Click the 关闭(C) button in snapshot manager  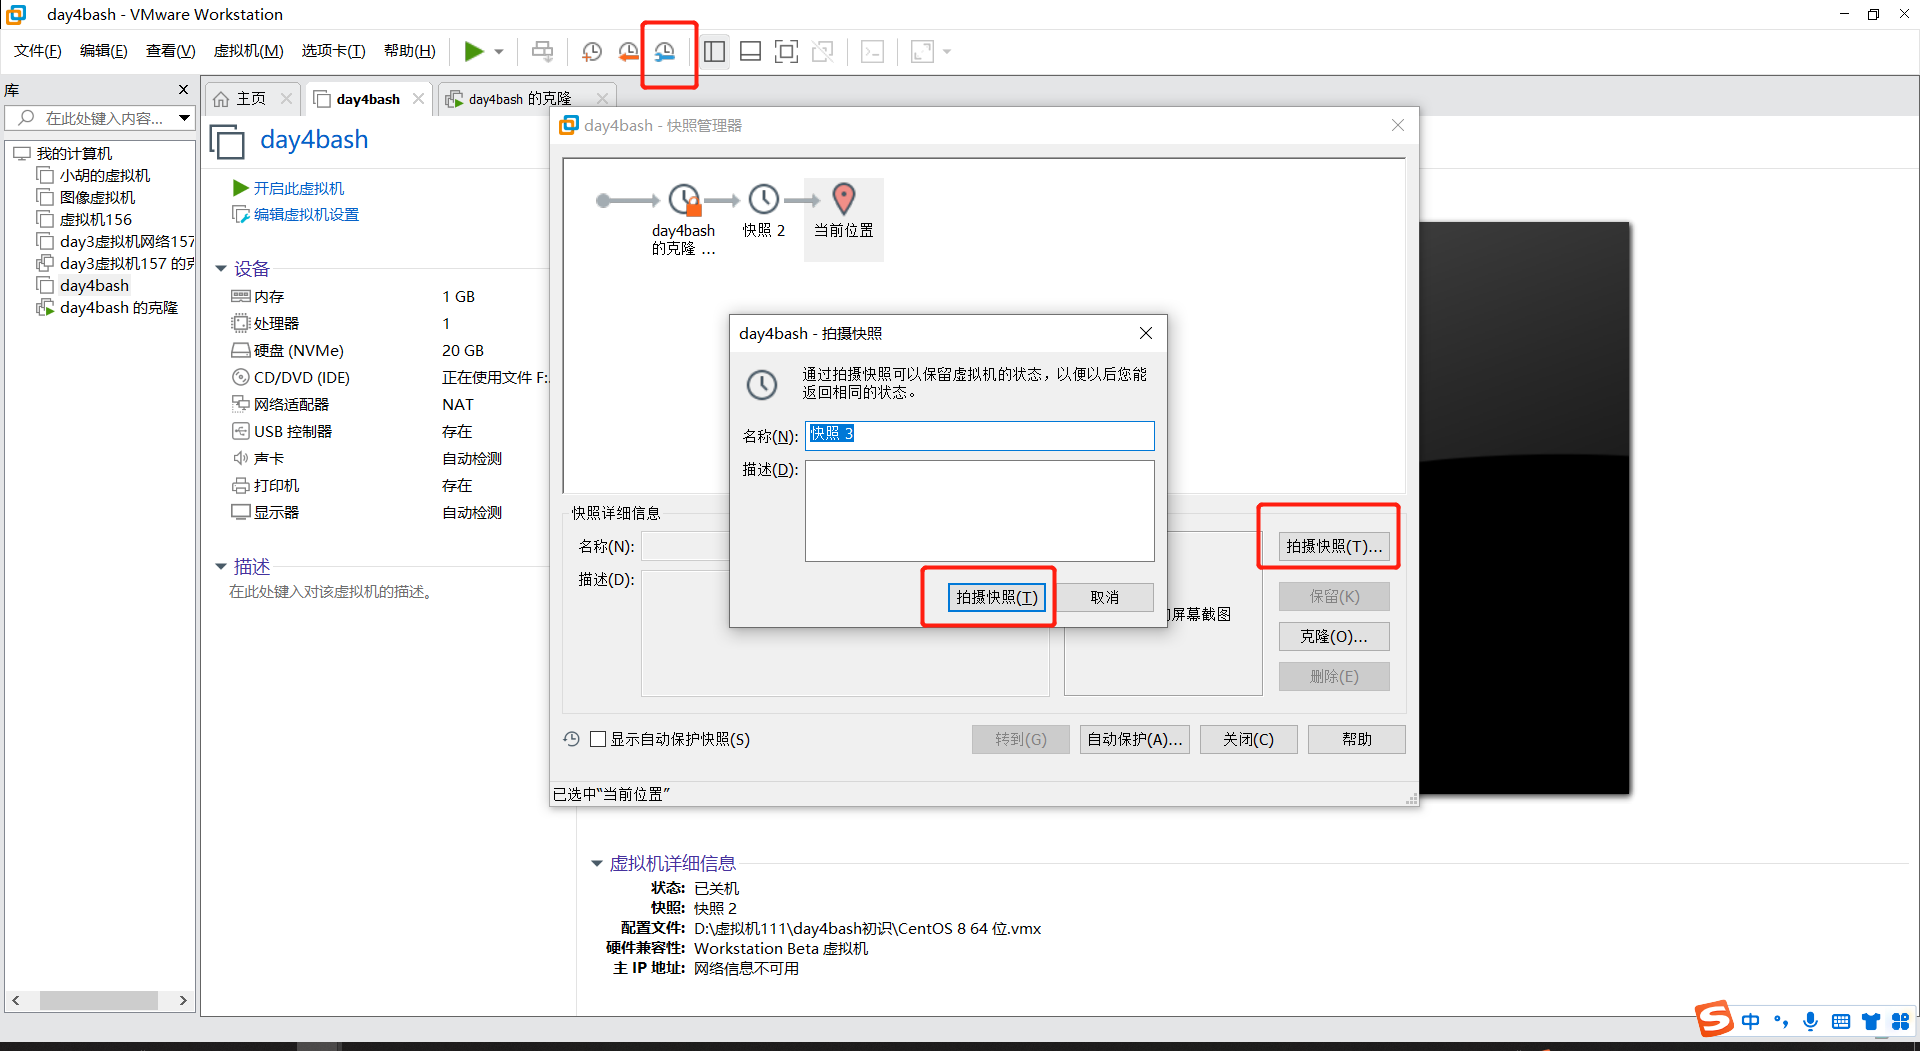[x=1249, y=739]
